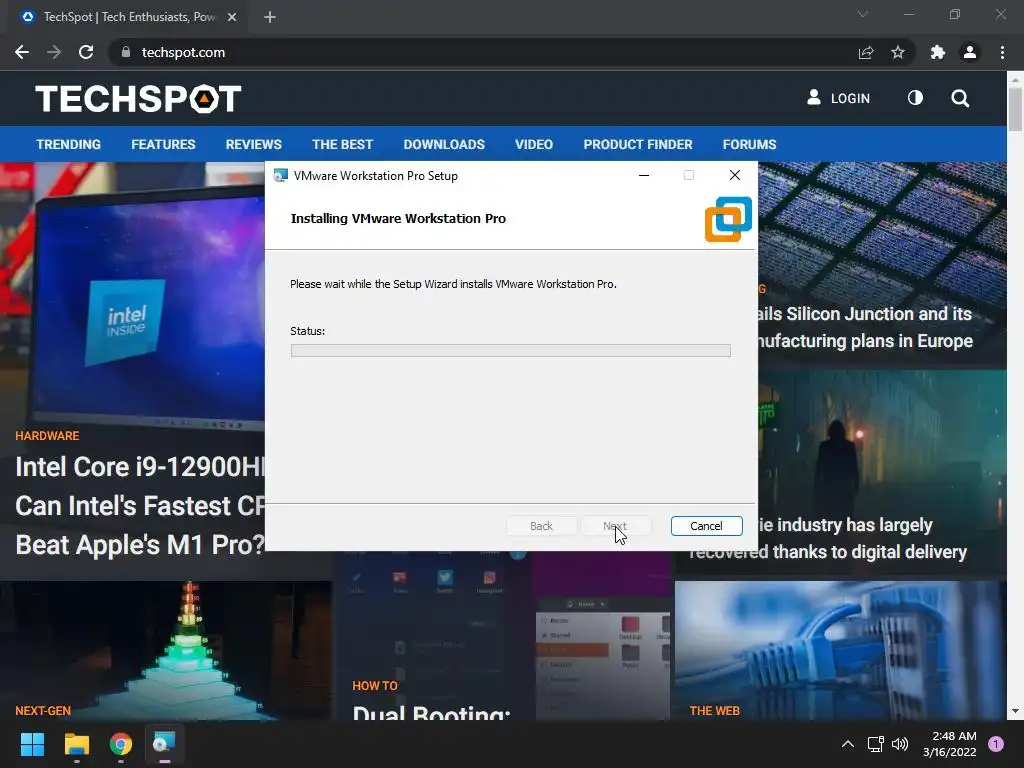
Task: Click the browser forward arrow
Action: coord(54,52)
